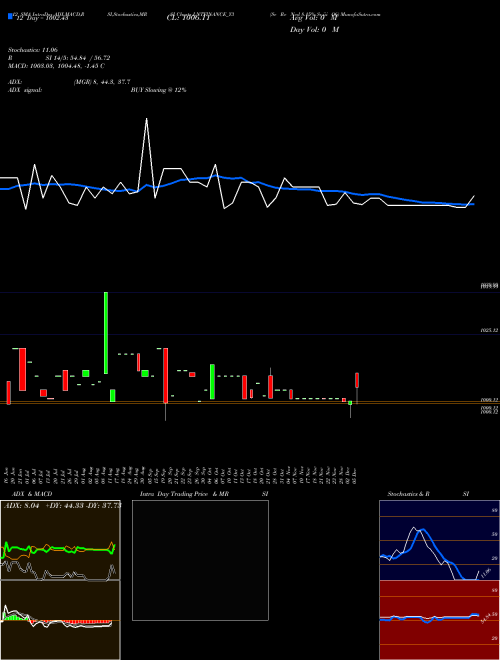Click the tall white price spike peak
The height and width of the screenshot is (660, 500).
(146, 120)
